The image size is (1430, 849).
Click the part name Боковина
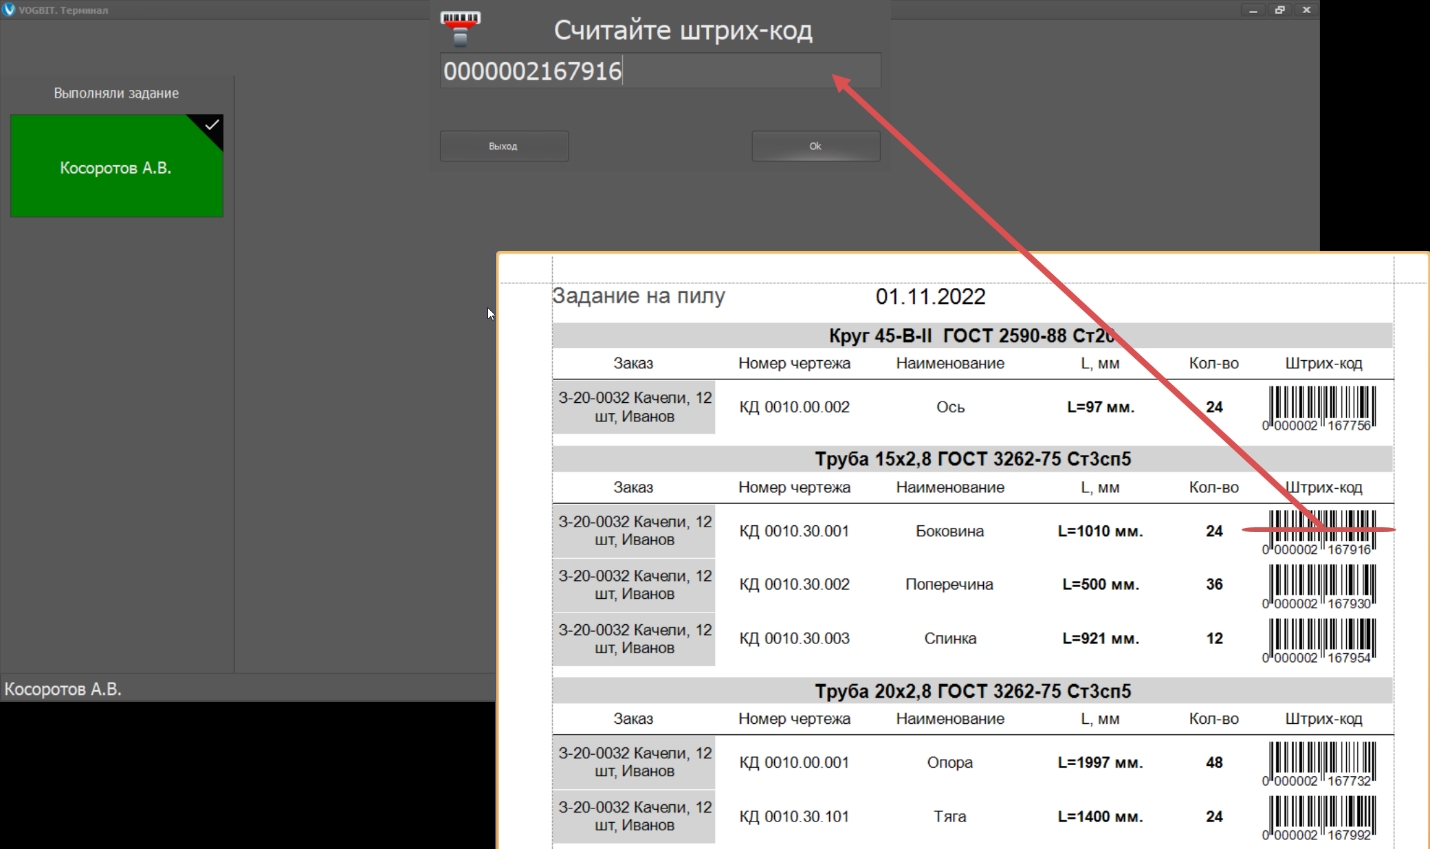(x=950, y=531)
